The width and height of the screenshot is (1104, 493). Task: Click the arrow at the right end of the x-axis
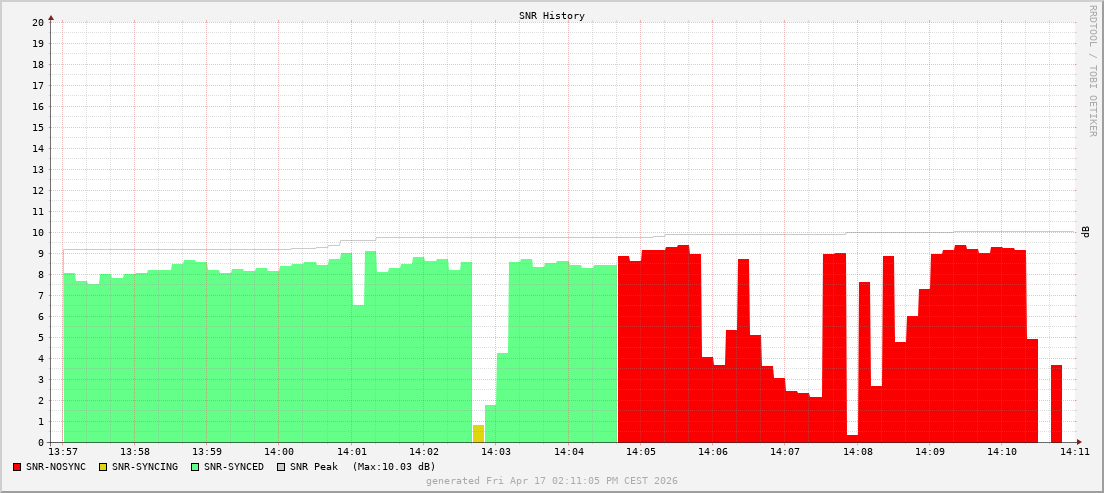point(1078,442)
